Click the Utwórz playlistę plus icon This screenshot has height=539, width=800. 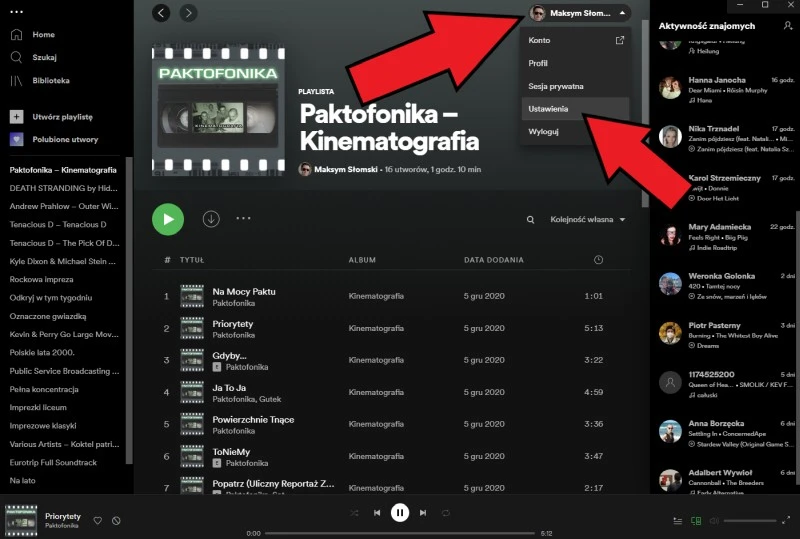[x=16, y=117]
